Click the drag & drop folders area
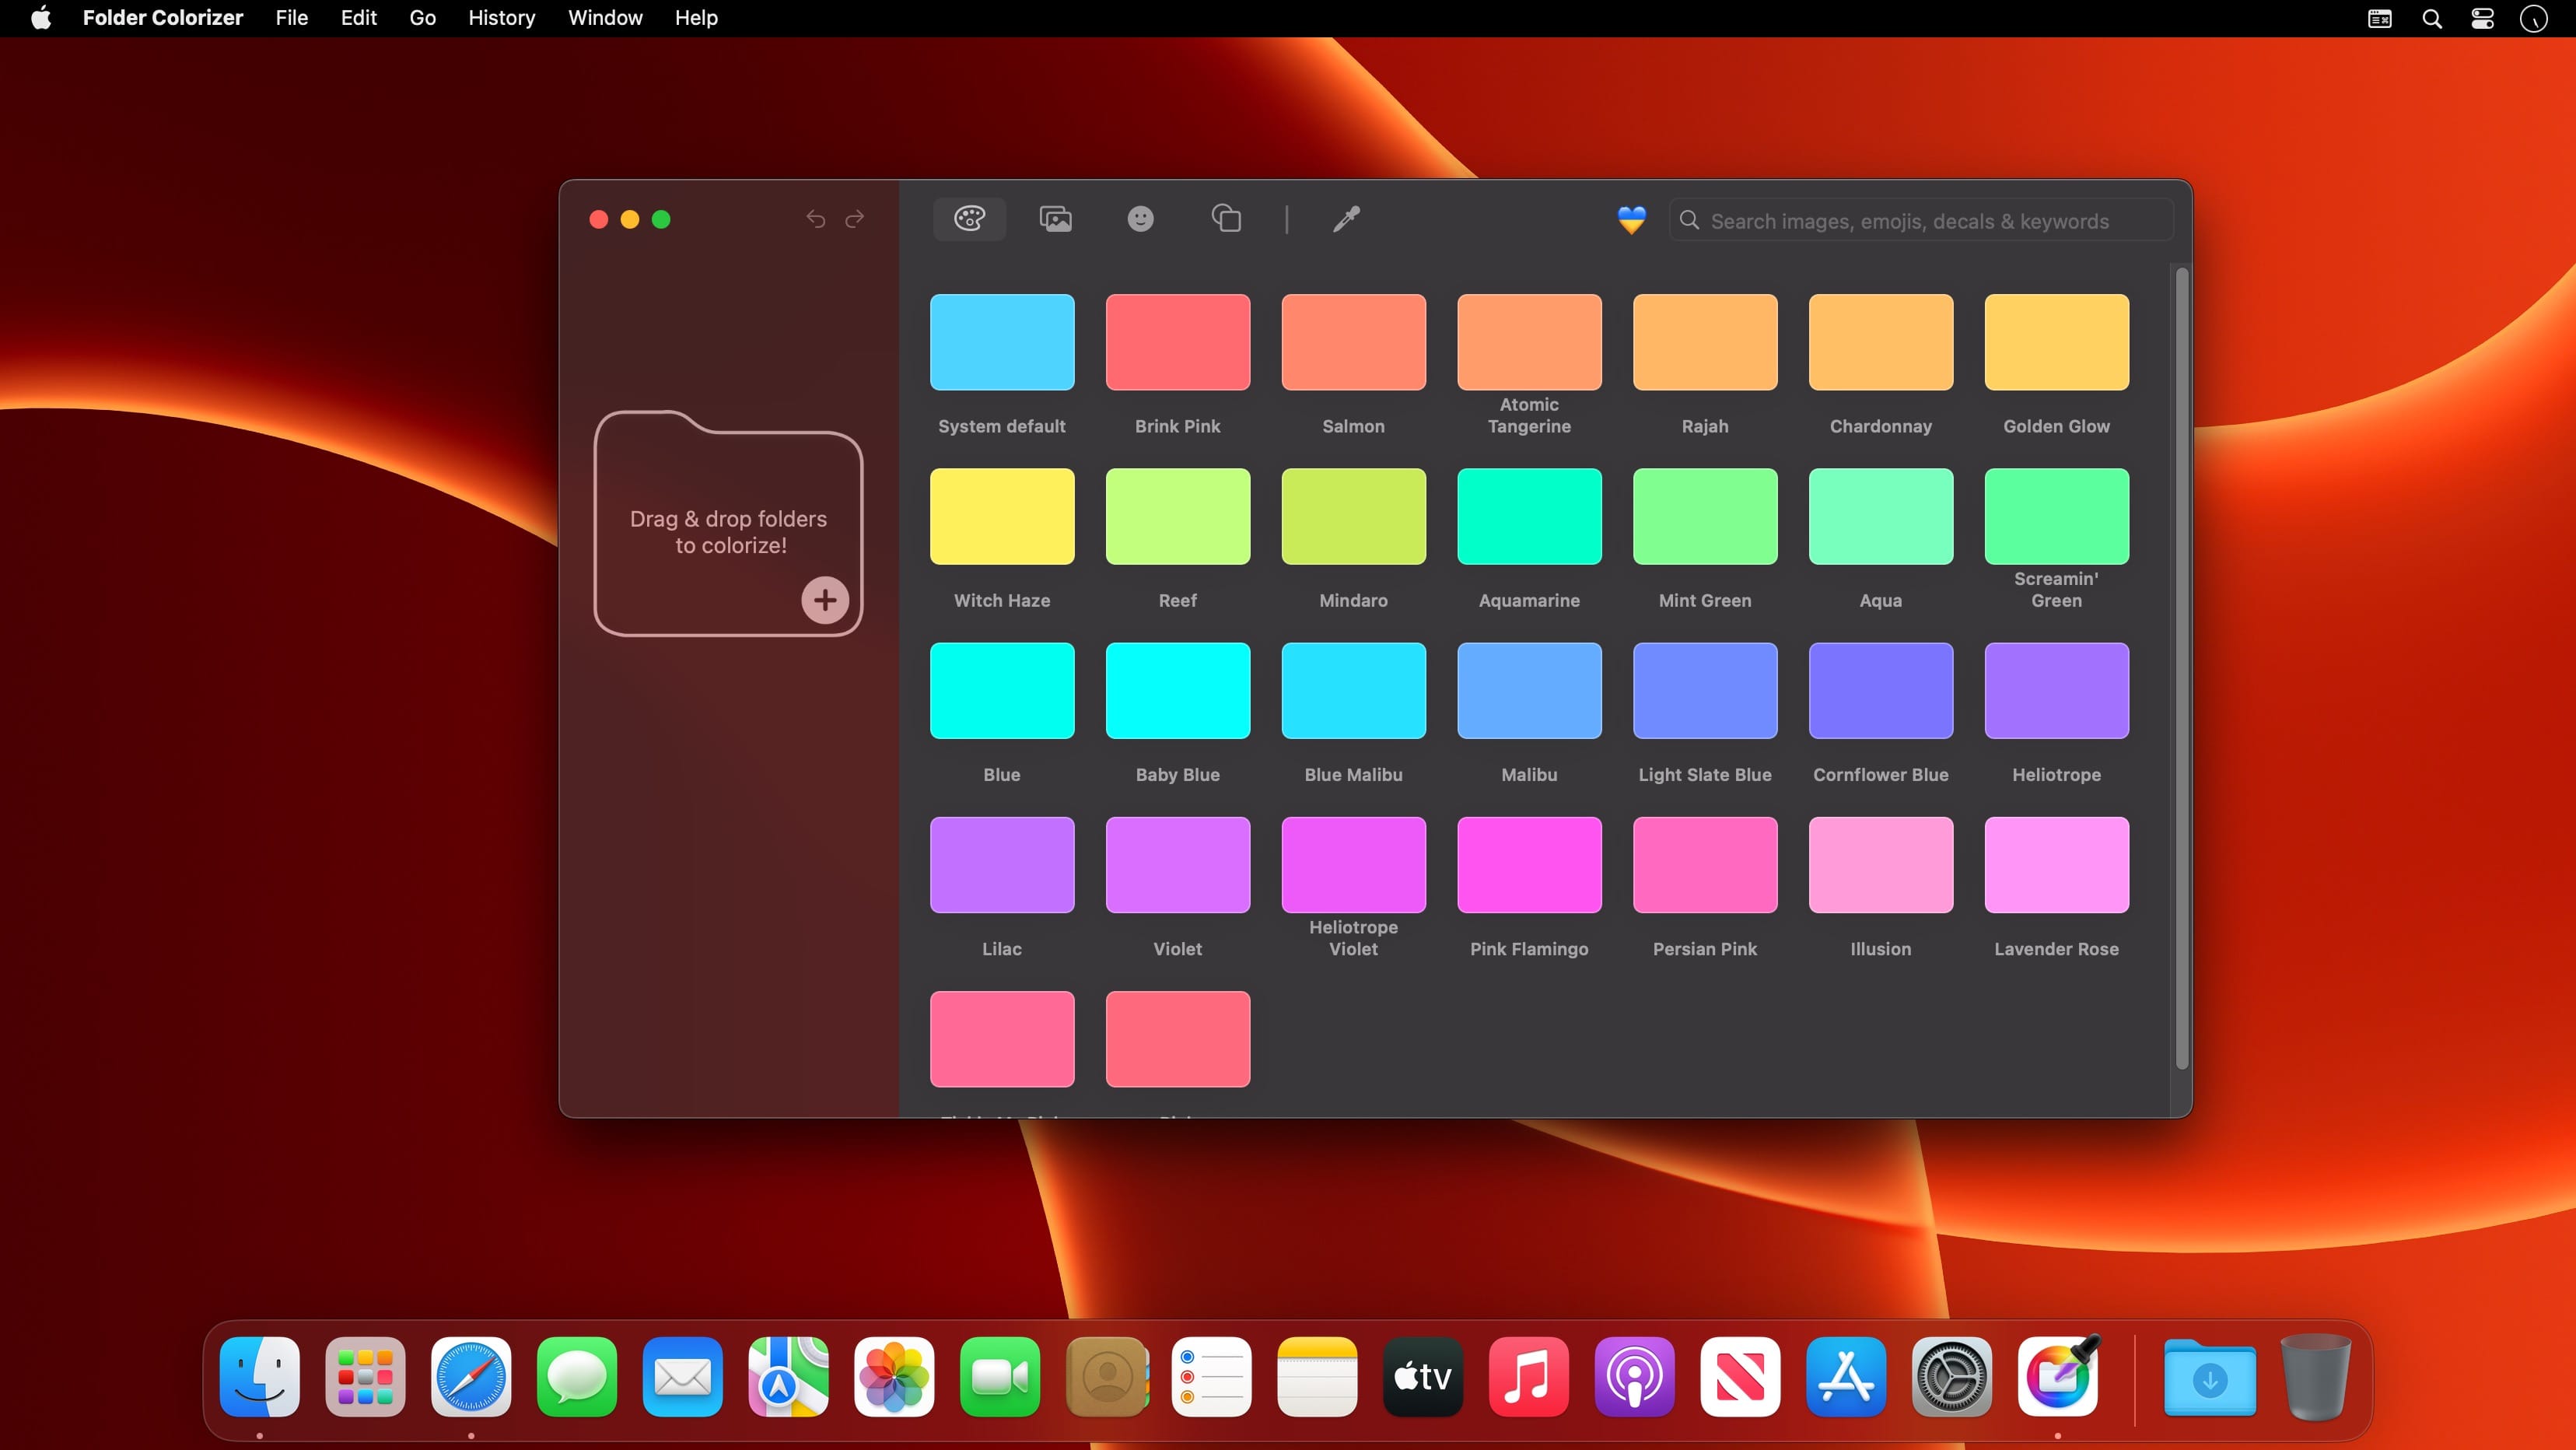The width and height of the screenshot is (2576, 1450). point(728,523)
